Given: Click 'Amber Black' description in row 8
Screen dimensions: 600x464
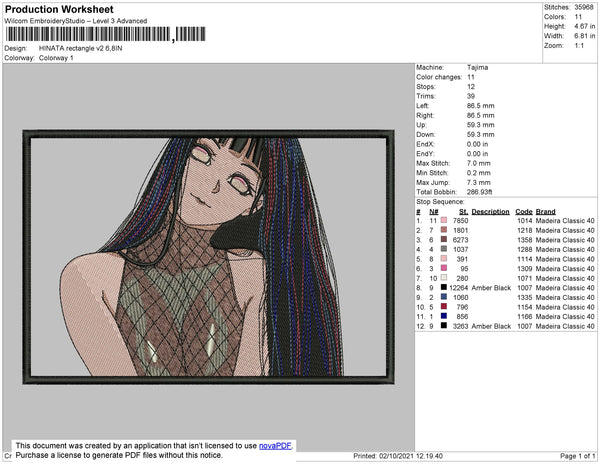Looking at the screenshot, I should [x=491, y=288].
